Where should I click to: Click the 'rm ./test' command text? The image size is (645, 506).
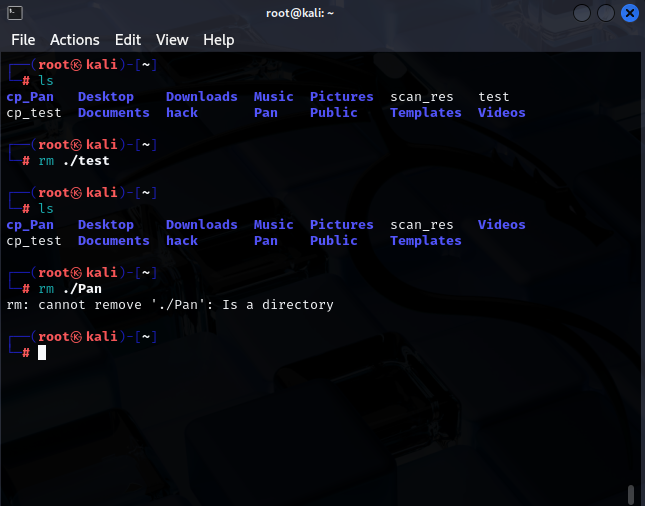74,160
